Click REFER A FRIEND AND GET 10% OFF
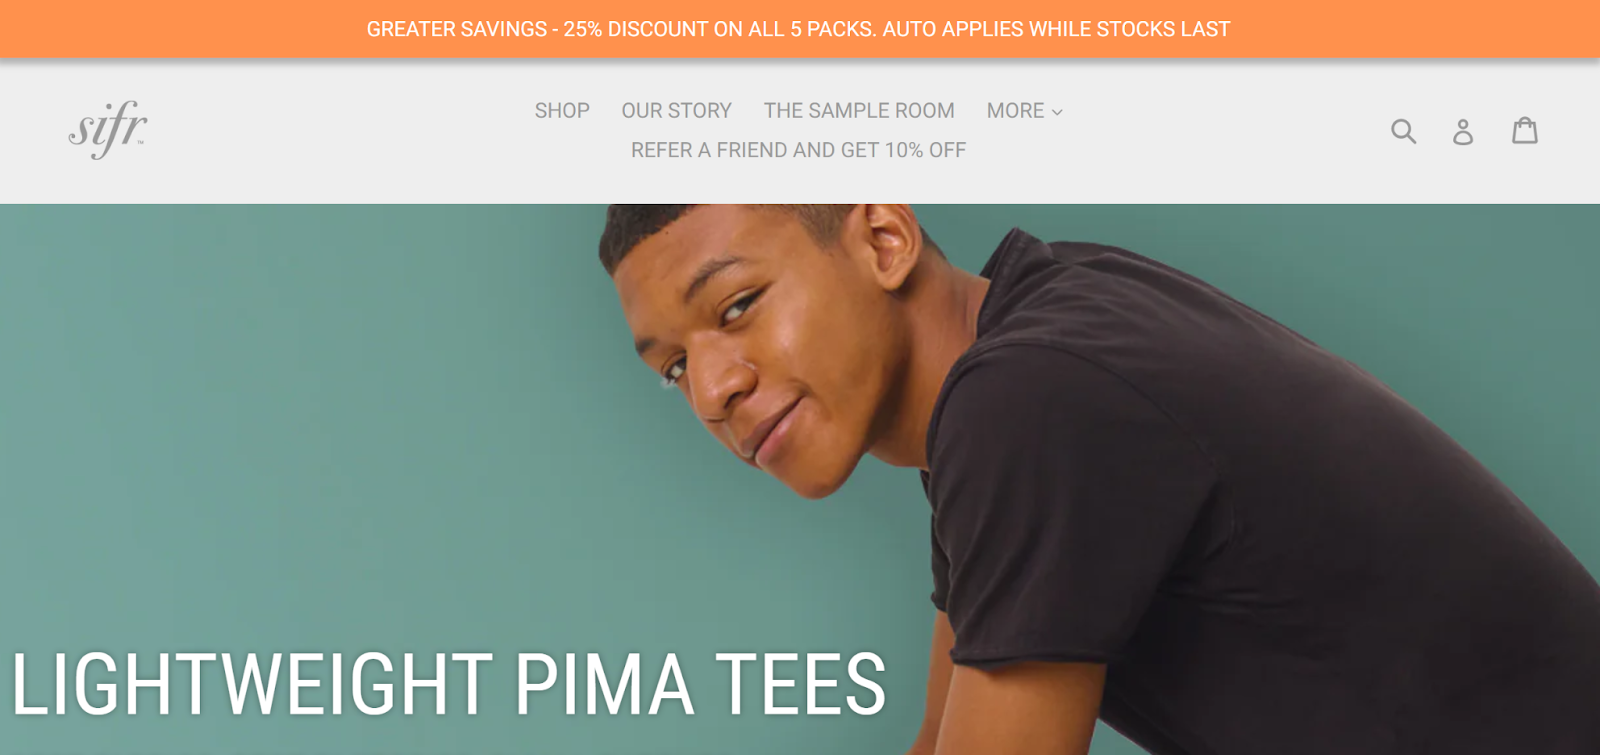This screenshot has height=755, width=1600. pos(798,150)
